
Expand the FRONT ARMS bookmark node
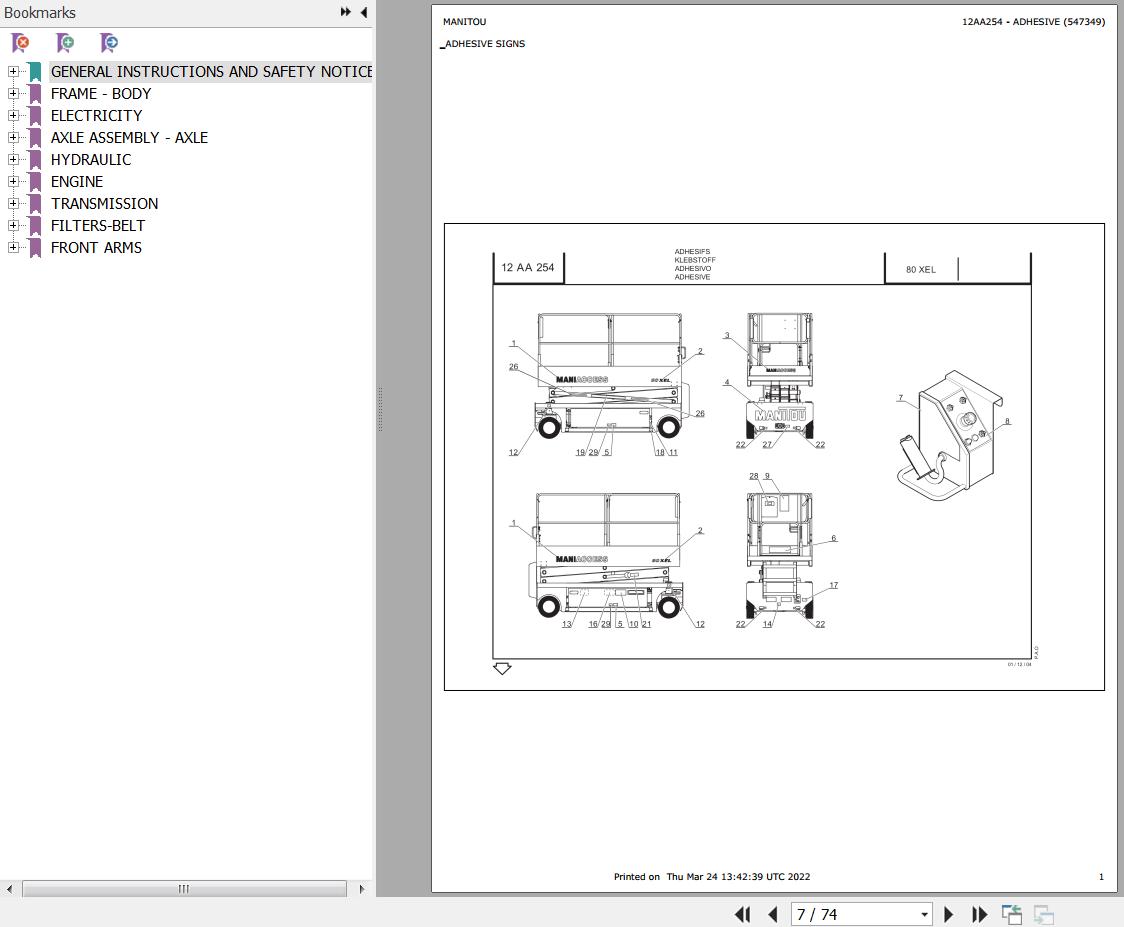pos(13,247)
